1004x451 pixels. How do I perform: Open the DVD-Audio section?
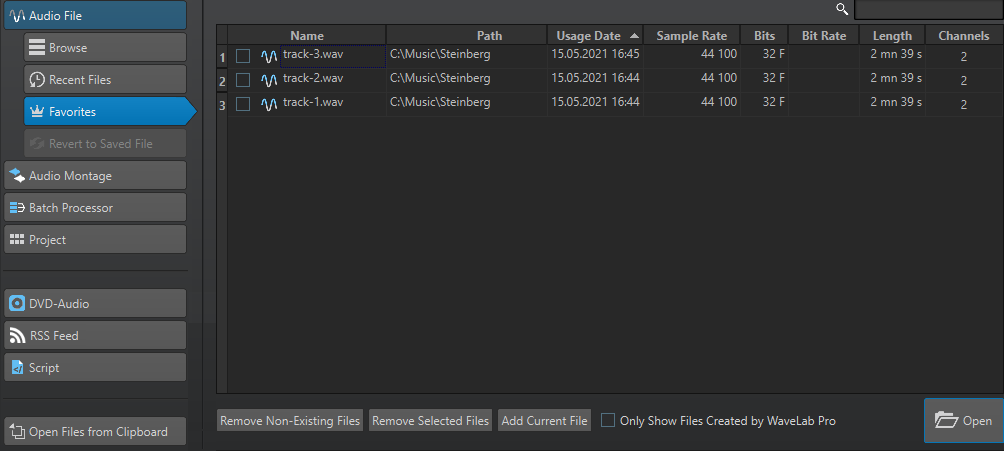[x=95, y=304]
